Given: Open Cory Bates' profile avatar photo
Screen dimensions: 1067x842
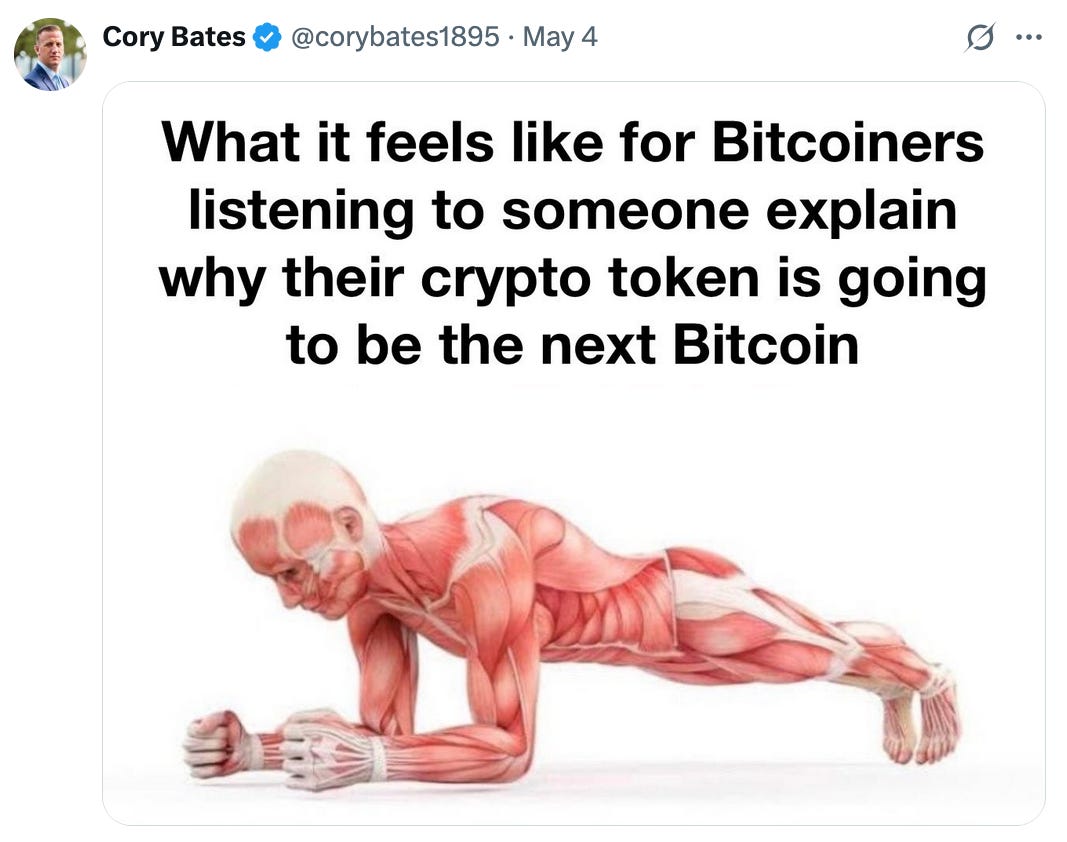Looking at the screenshot, I should click(50, 54).
